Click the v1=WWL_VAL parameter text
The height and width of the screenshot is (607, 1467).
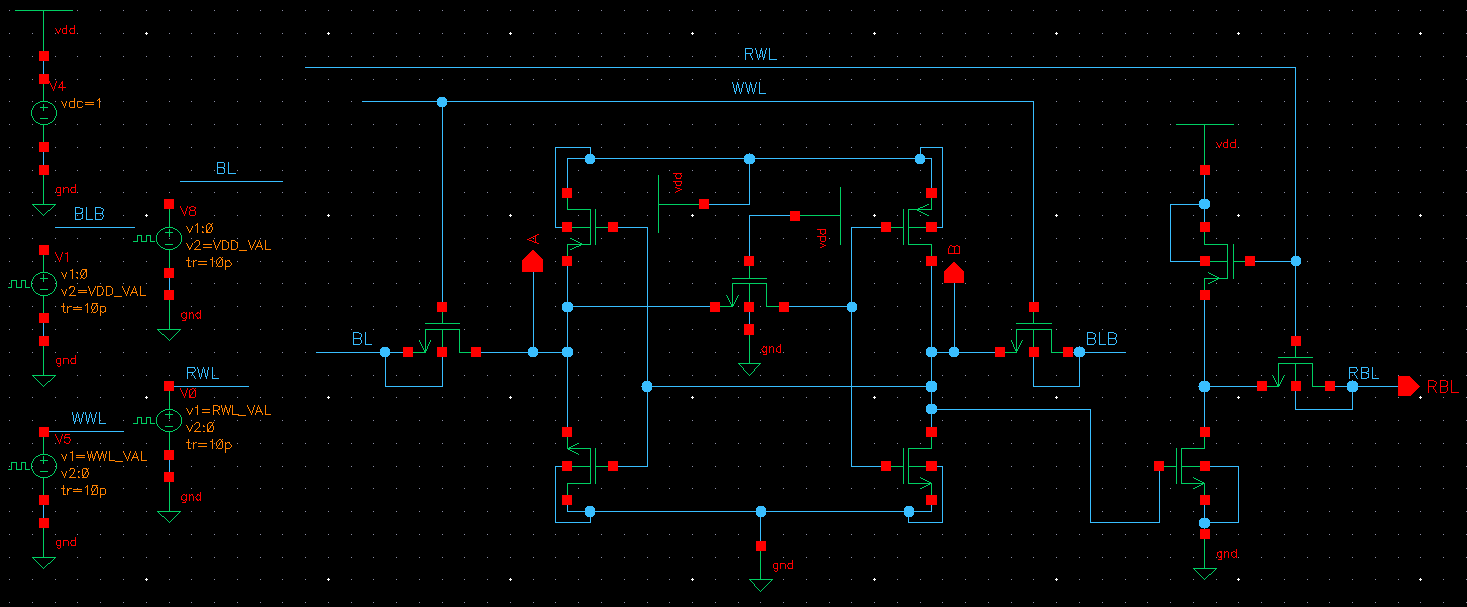(x=104, y=457)
